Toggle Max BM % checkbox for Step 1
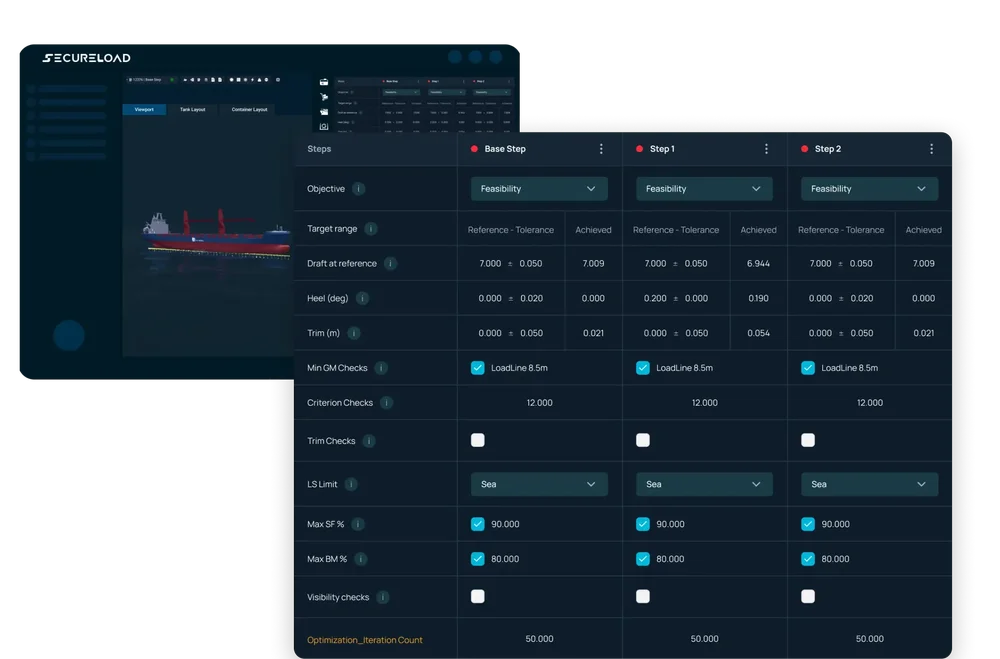Screen dimensions: 1000x659 [x=643, y=559]
